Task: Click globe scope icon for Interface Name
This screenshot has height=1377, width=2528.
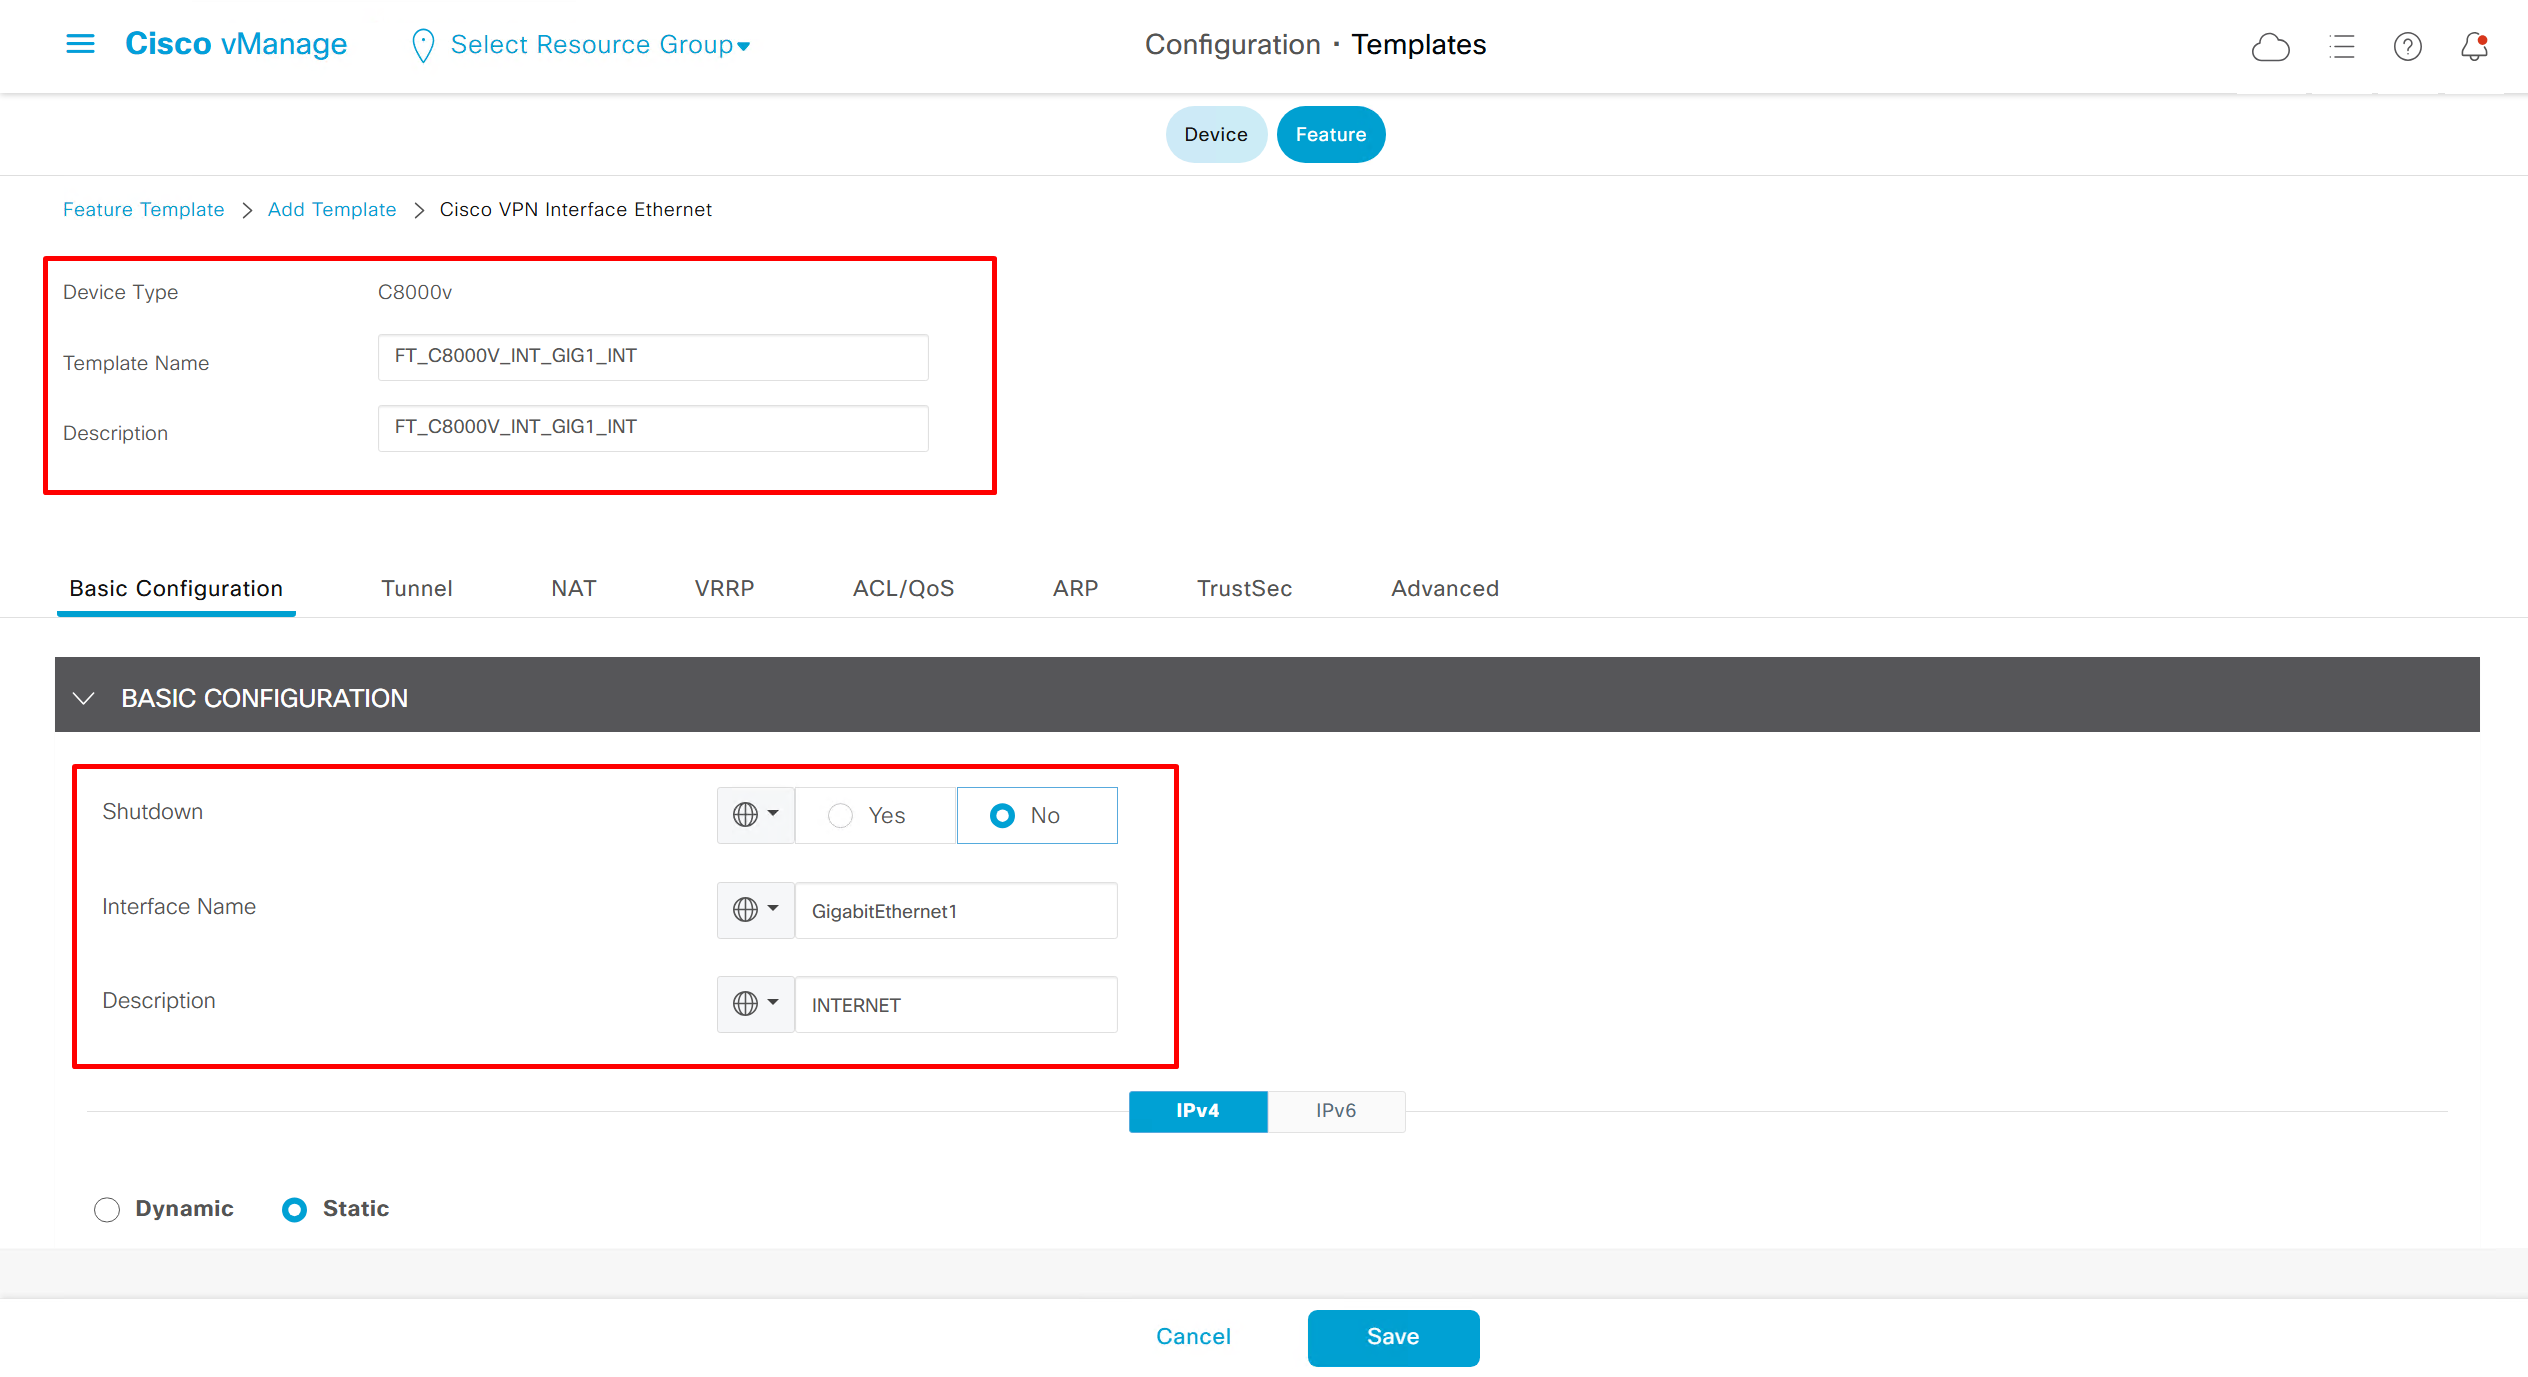Action: [746, 910]
